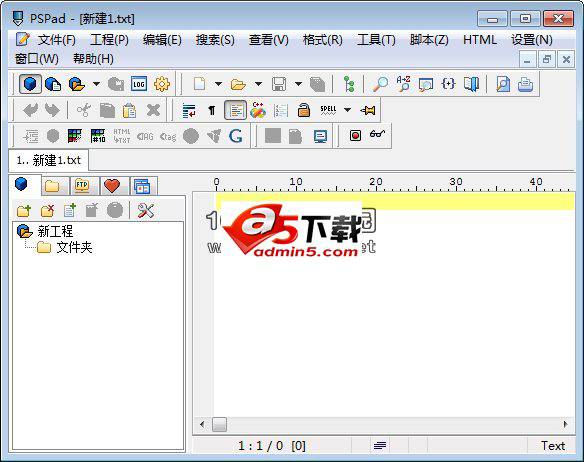Click the glasses view icon
The height and width of the screenshot is (462, 584).
(377, 133)
